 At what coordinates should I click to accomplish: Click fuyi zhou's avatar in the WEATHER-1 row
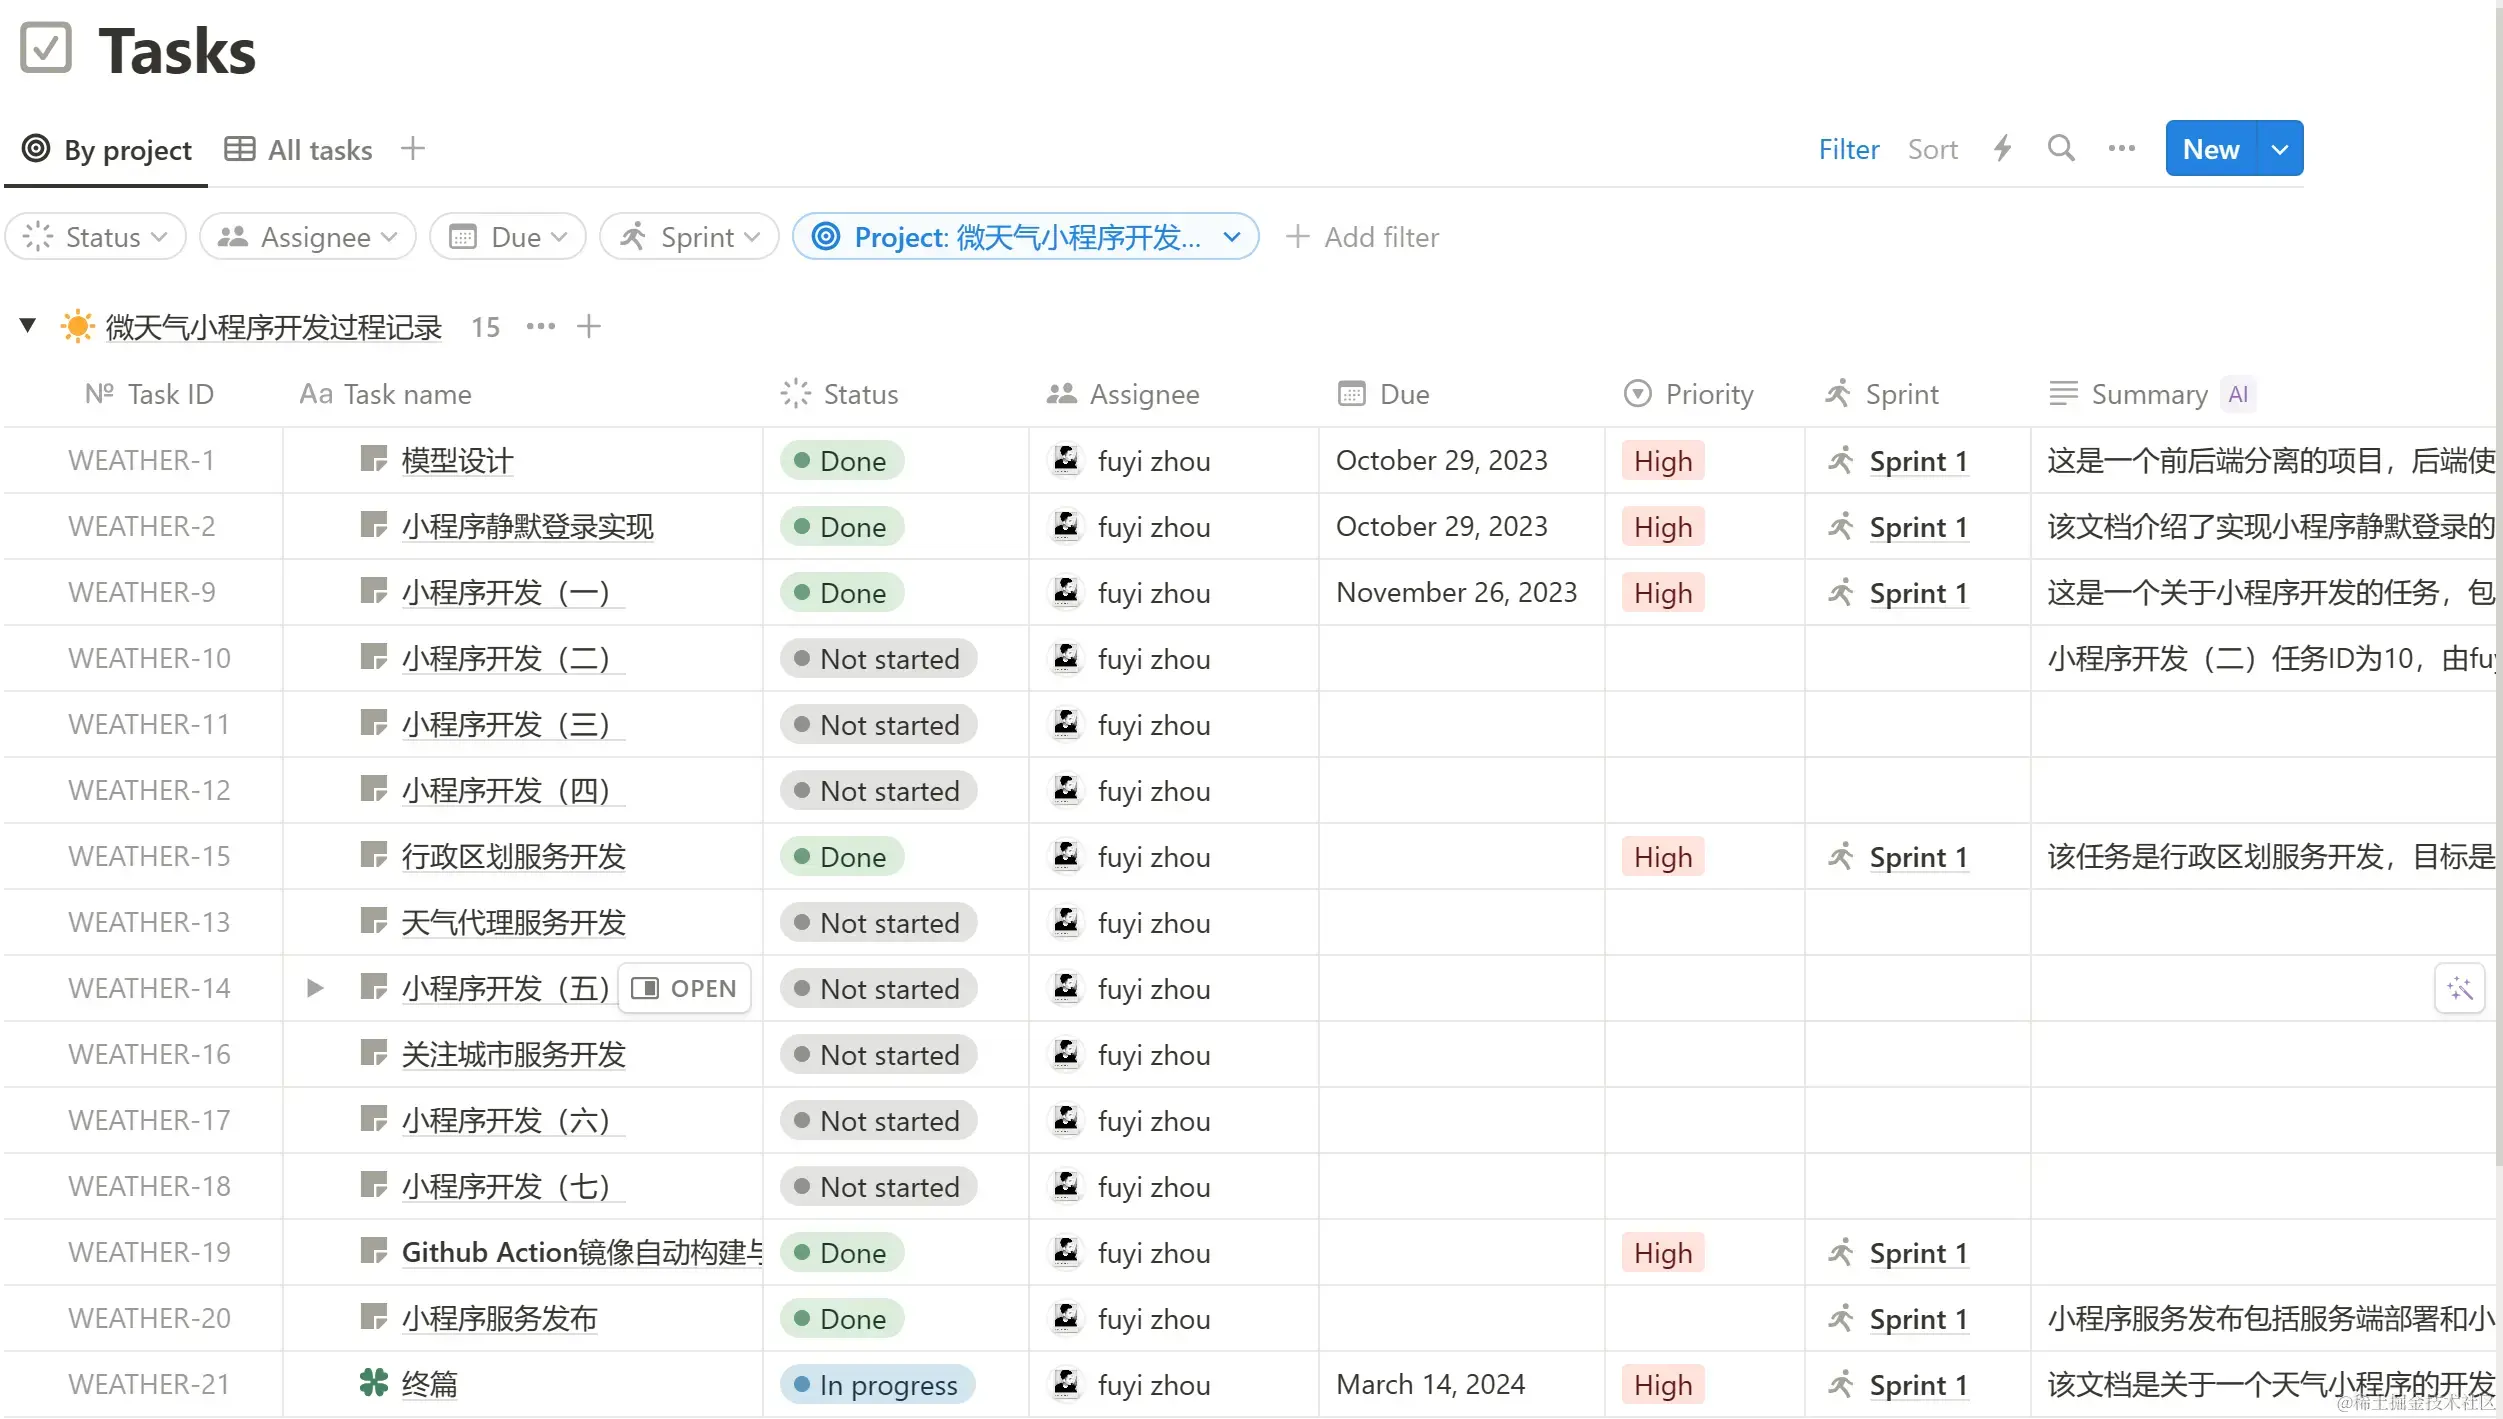[x=1066, y=460]
